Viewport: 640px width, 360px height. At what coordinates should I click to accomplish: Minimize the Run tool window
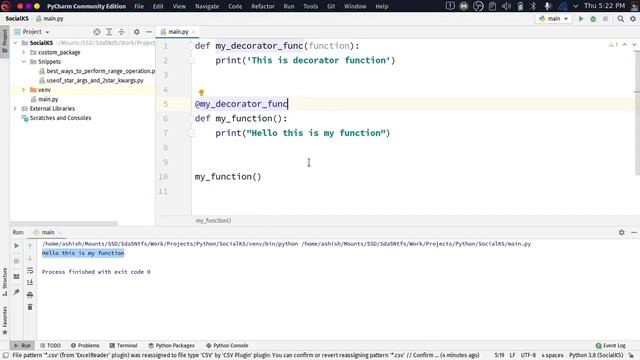point(634,232)
